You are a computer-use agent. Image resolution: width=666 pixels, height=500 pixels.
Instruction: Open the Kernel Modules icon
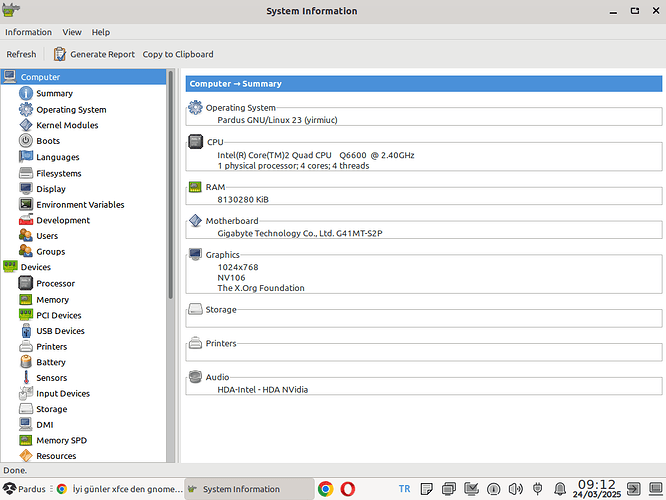click(x=26, y=125)
